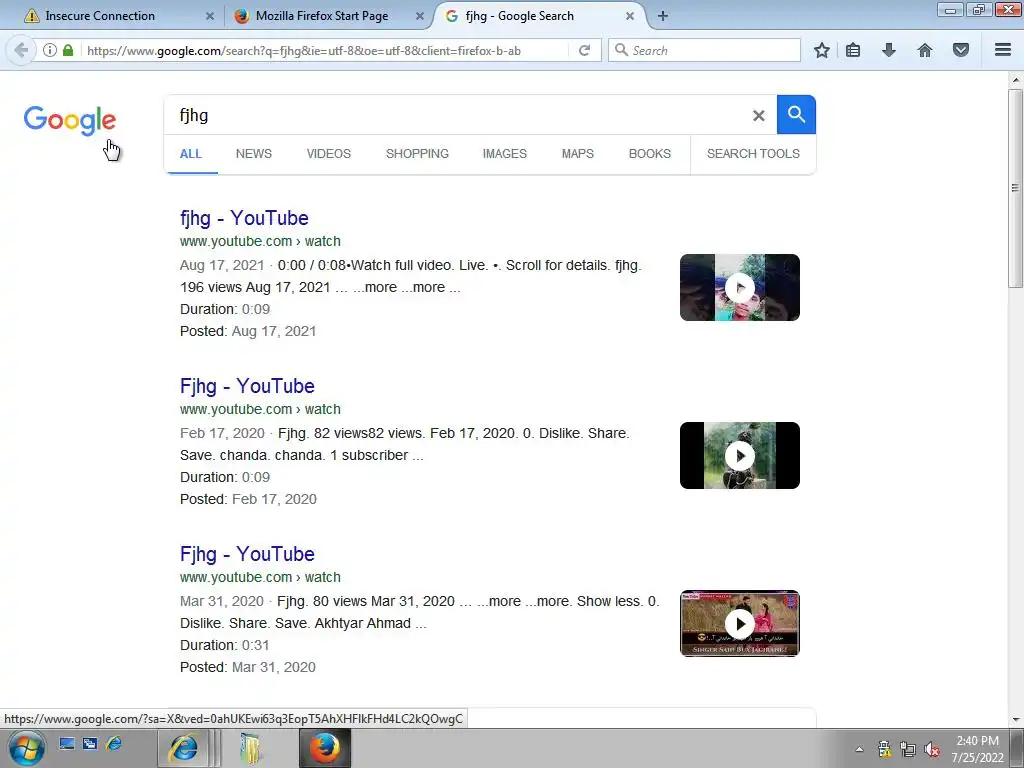Bookmark this page with the star icon
Viewport: 1024px width, 768px height.
click(822, 50)
